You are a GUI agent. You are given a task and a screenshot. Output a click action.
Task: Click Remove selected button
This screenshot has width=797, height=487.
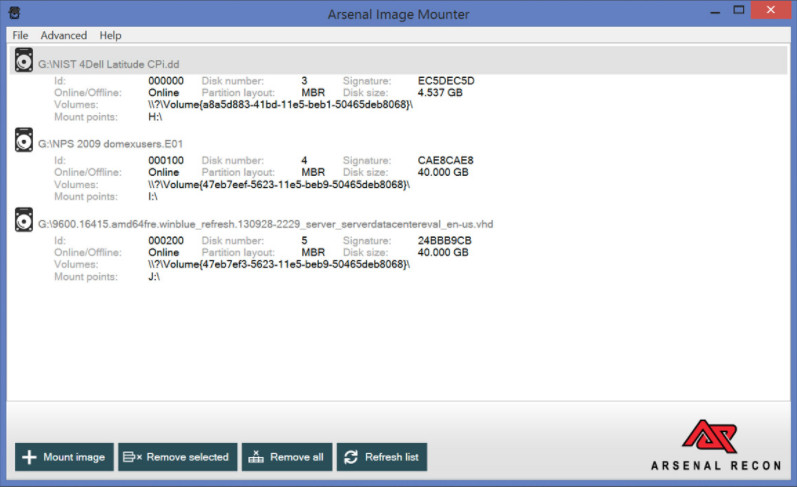[x=177, y=457]
